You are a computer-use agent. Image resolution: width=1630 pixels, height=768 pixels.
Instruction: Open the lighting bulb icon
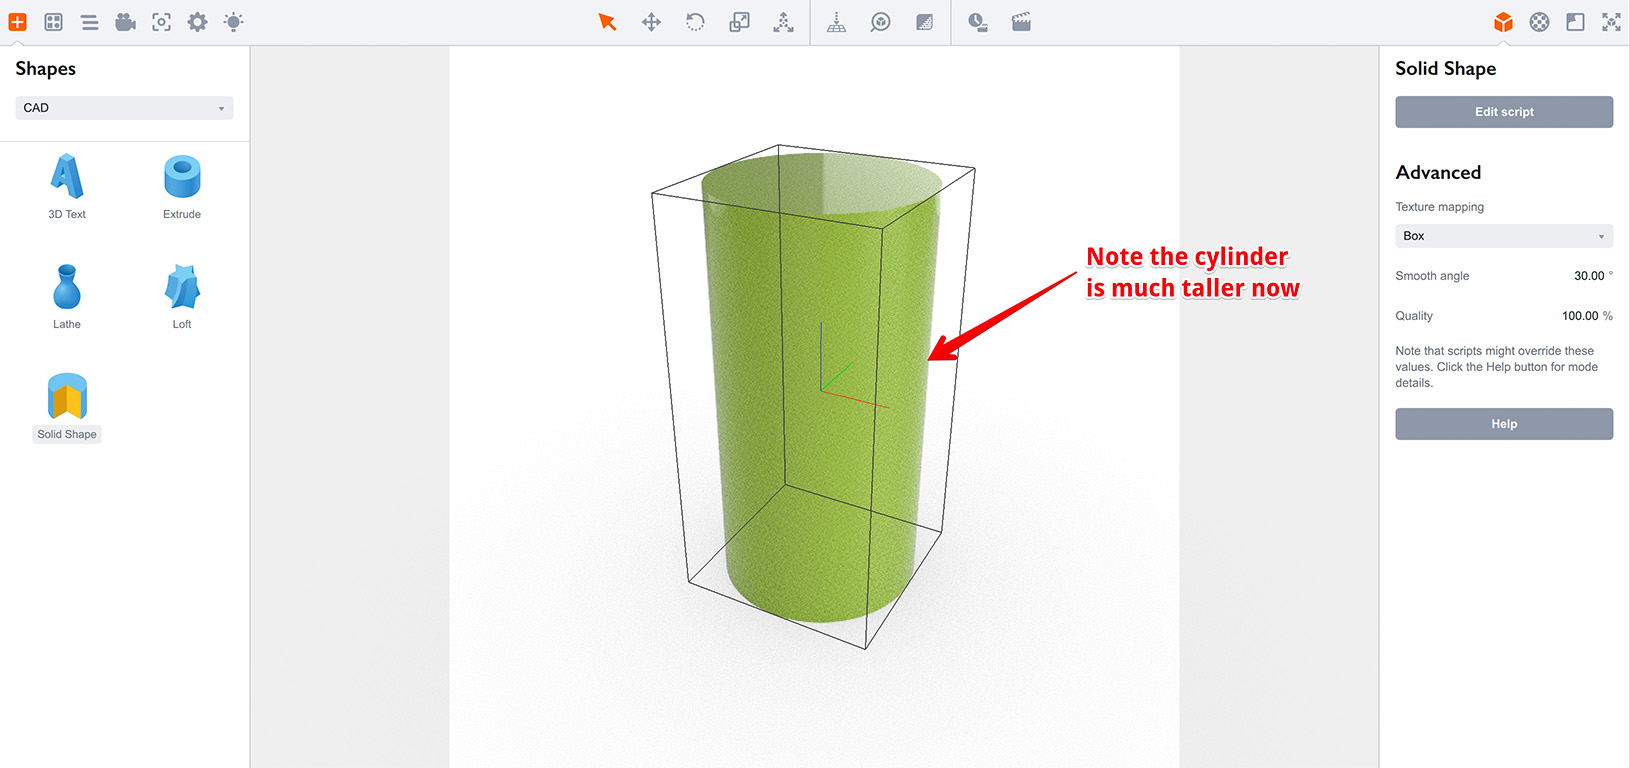coord(233,22)
